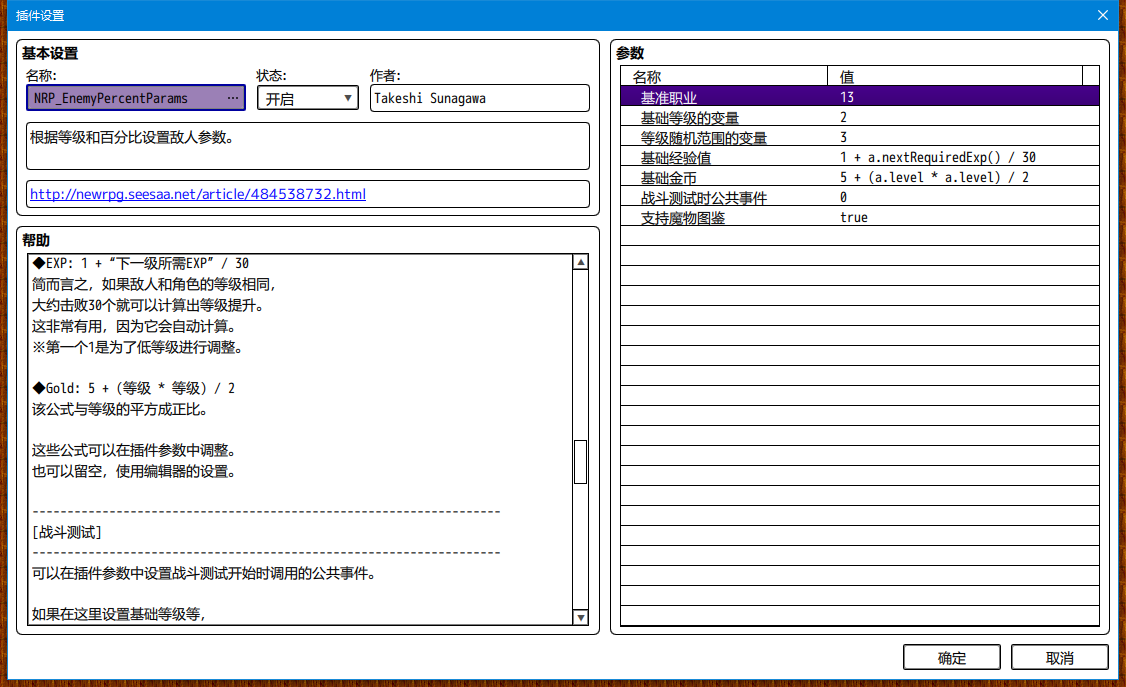Open the newrpg.seesaa.net article link
The height and width of the screenshot is (687, 1126).
[x=197, y=194]
